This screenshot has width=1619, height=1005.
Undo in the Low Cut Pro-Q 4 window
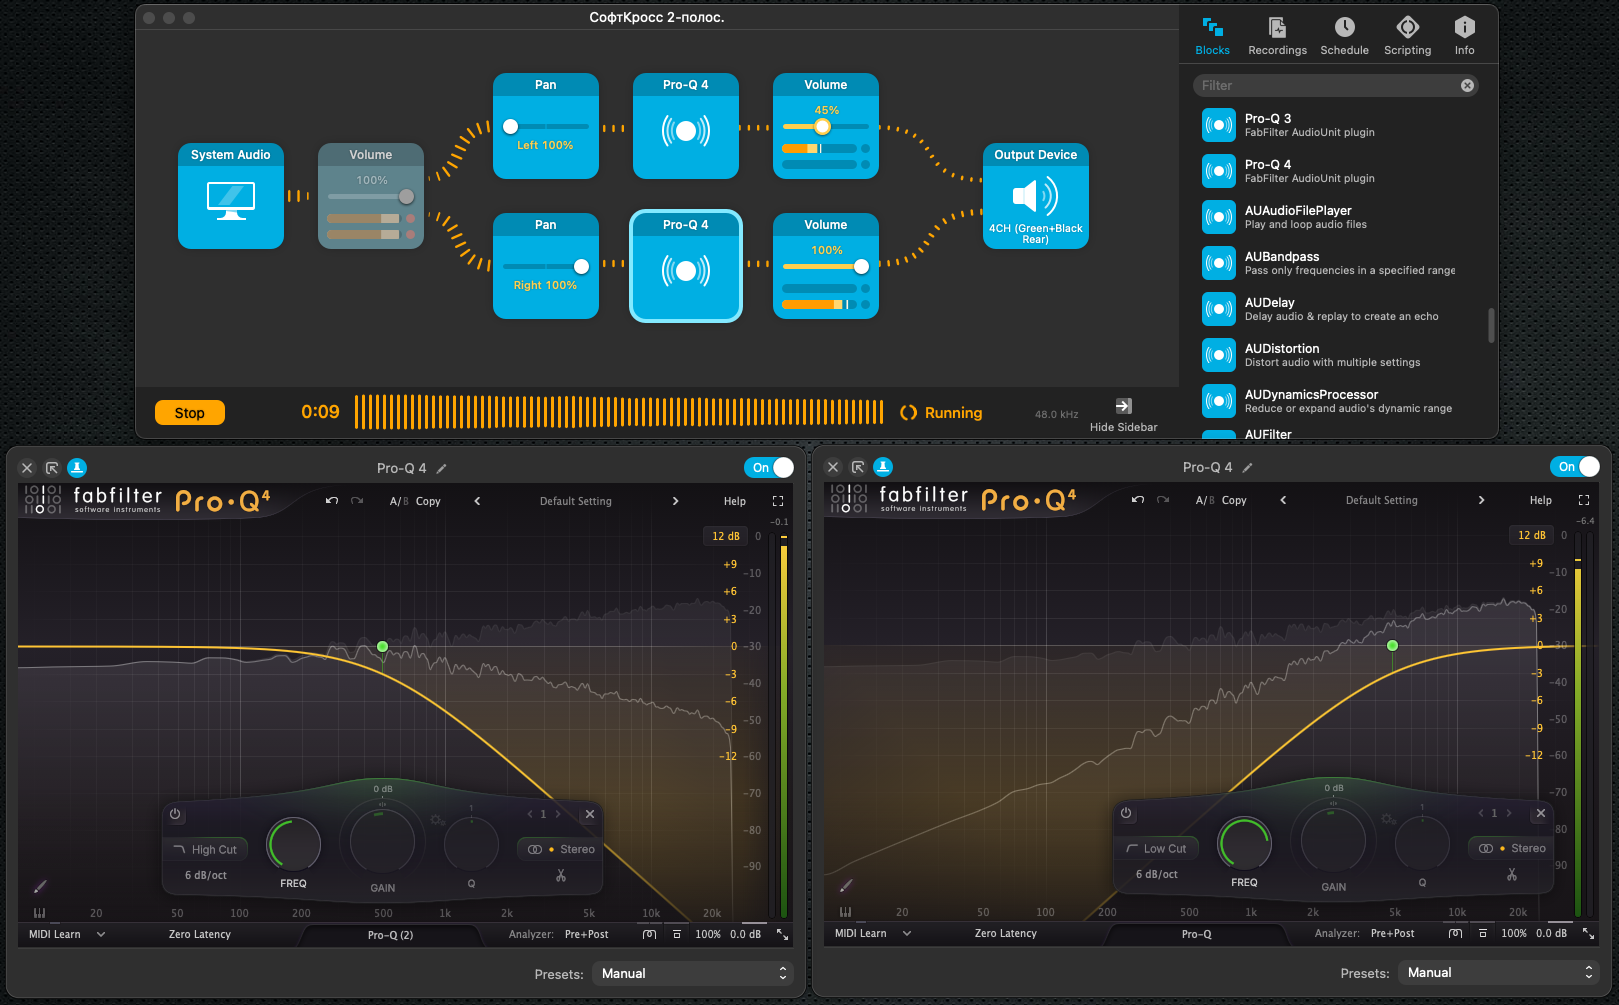point(1138,500)
